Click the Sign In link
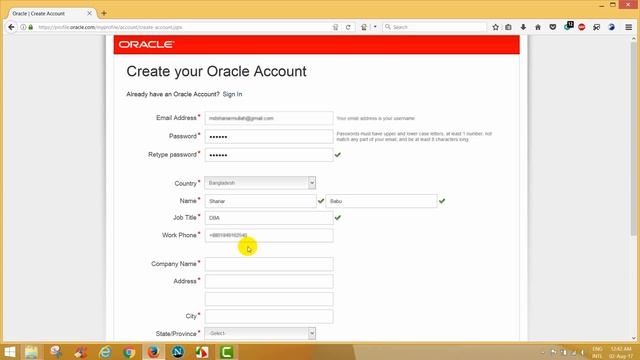Viewport: 640px width, 360px height. [x=232, y=94]
